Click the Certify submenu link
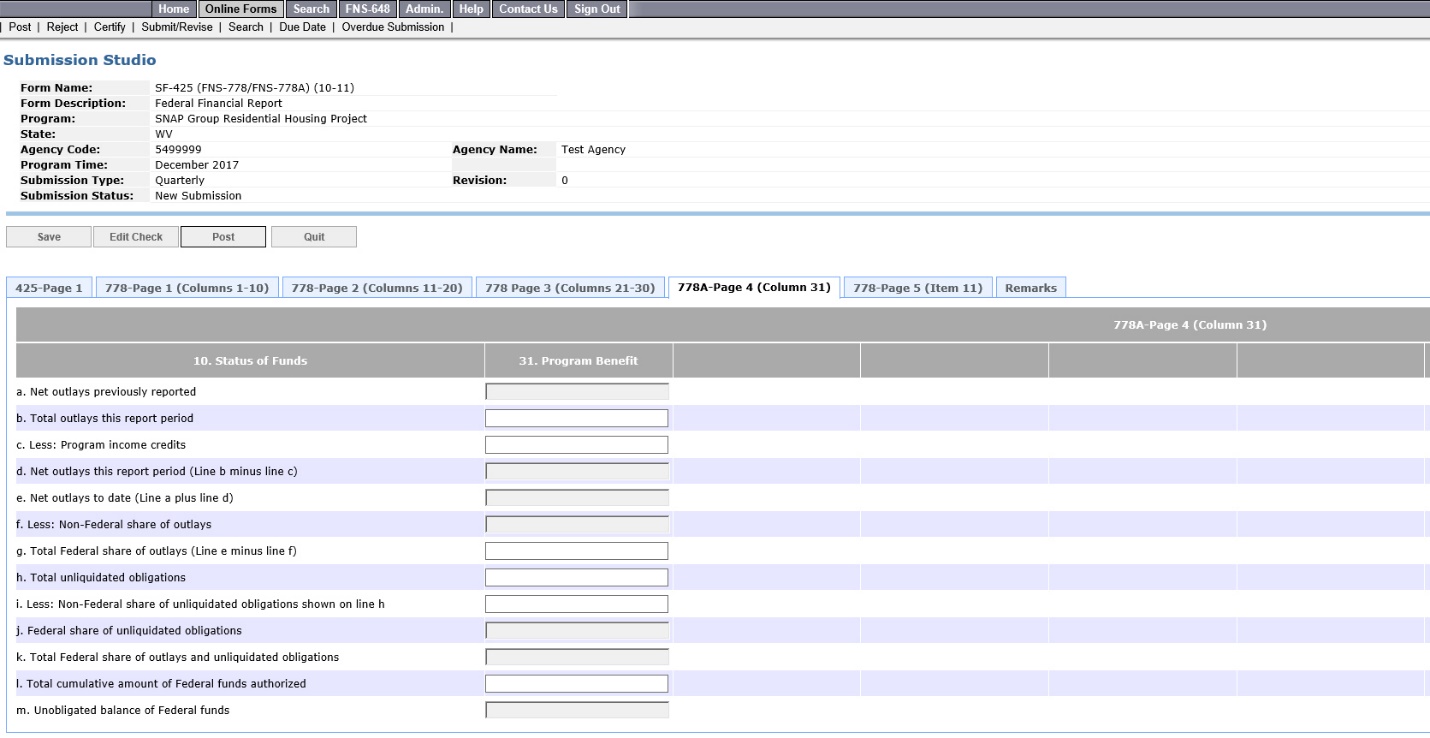1430x738 pixels. [111, 27]
